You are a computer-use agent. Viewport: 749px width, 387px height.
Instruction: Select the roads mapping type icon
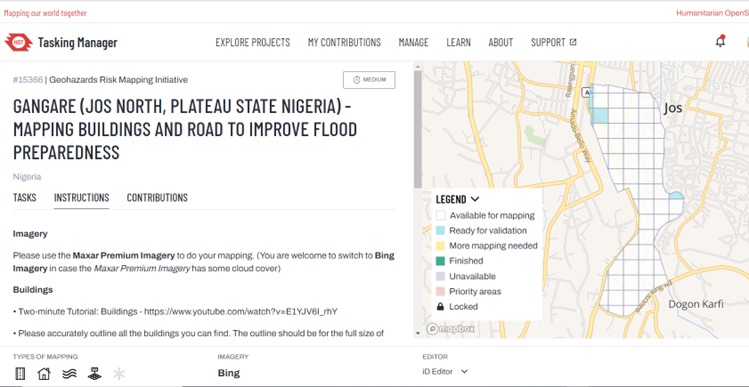[x=20, y=374]
